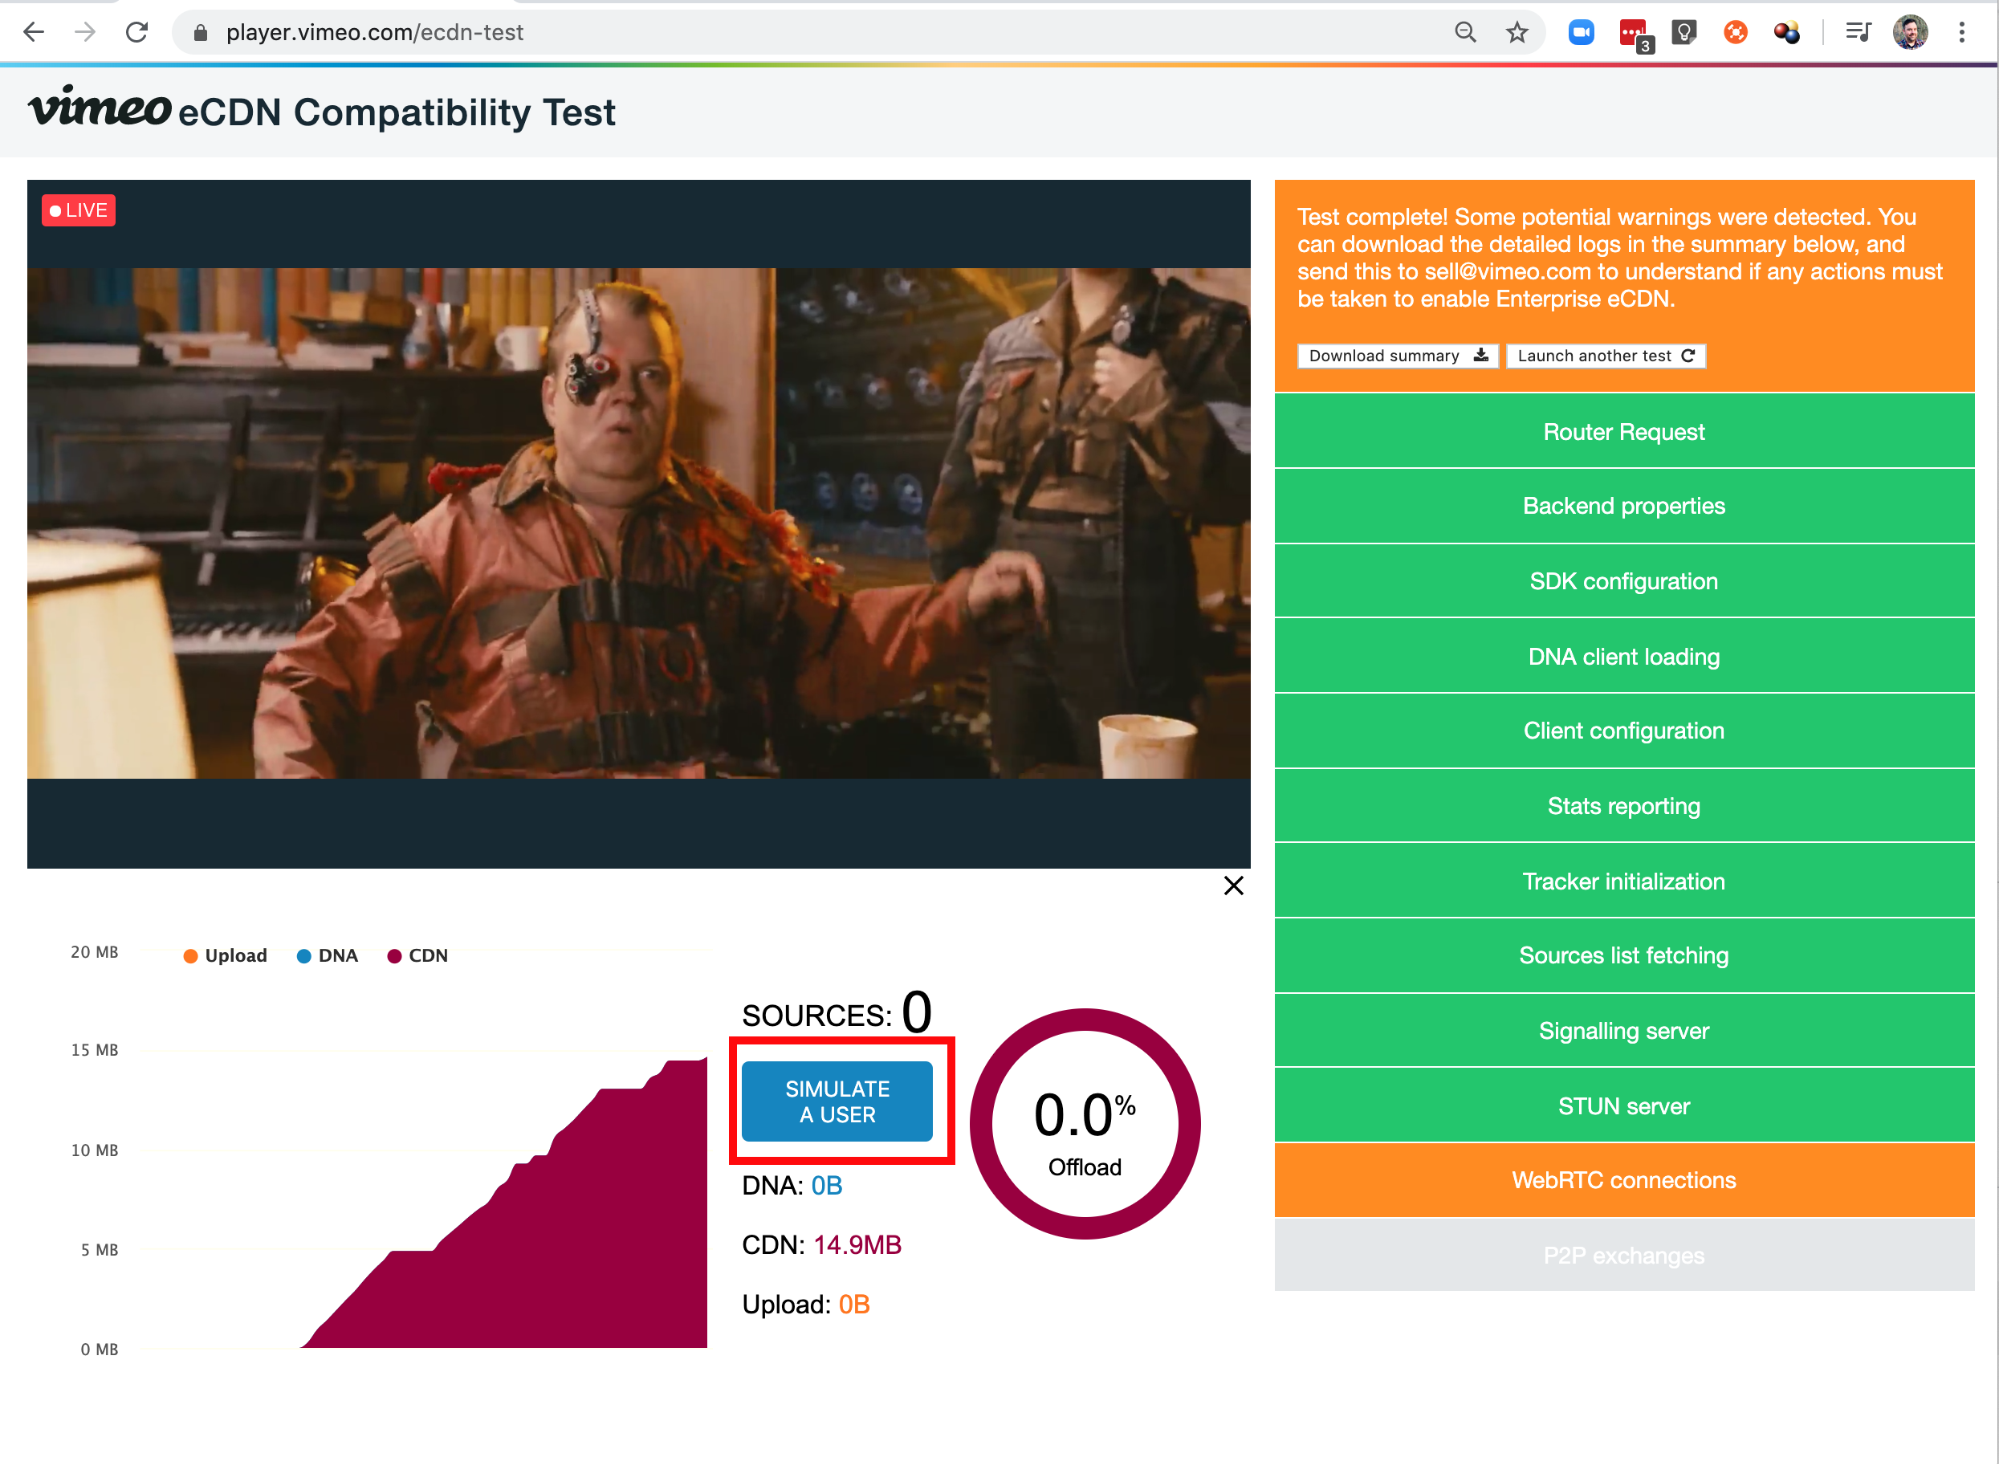Click Launch another test button
The image size is (1999, 1465).
pos(1605,356)
